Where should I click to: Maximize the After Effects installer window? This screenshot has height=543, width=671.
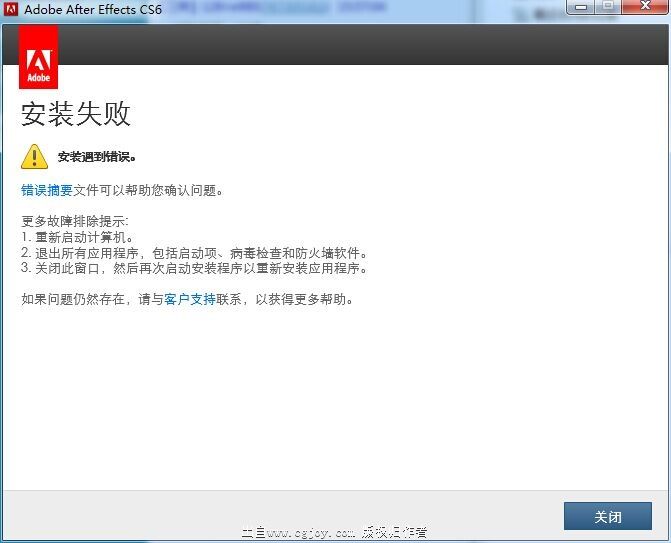[x=608, y=7]
